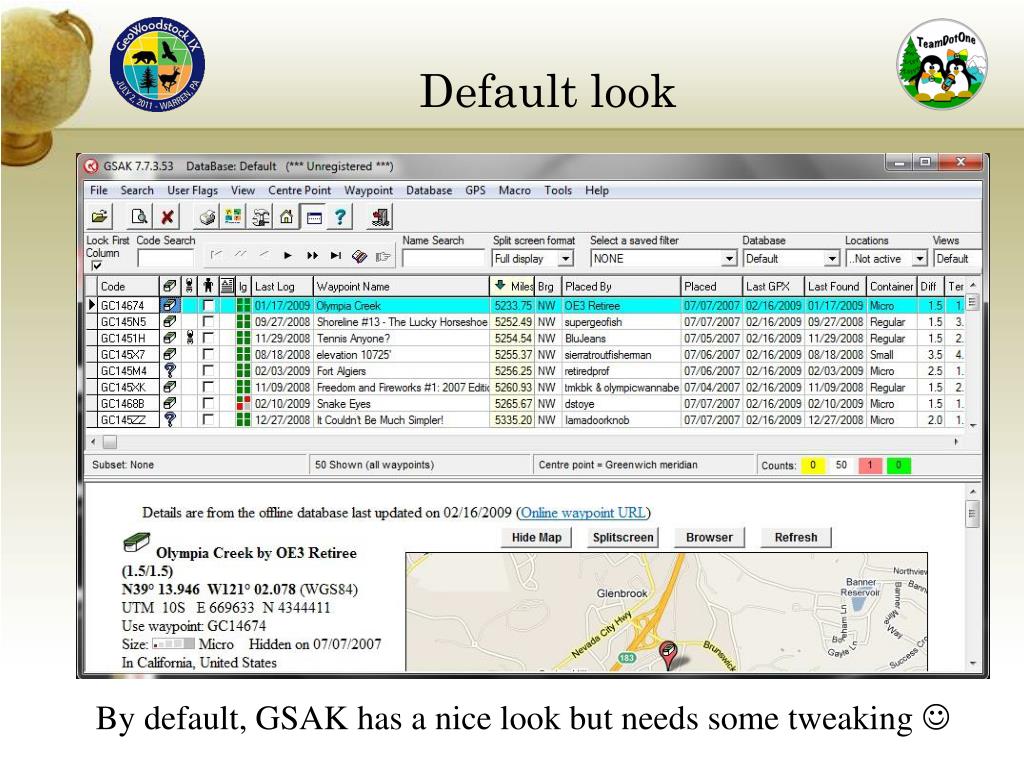1024x768 pixels.
Task: Click the open folder toolbar icon
Action: 100,216
